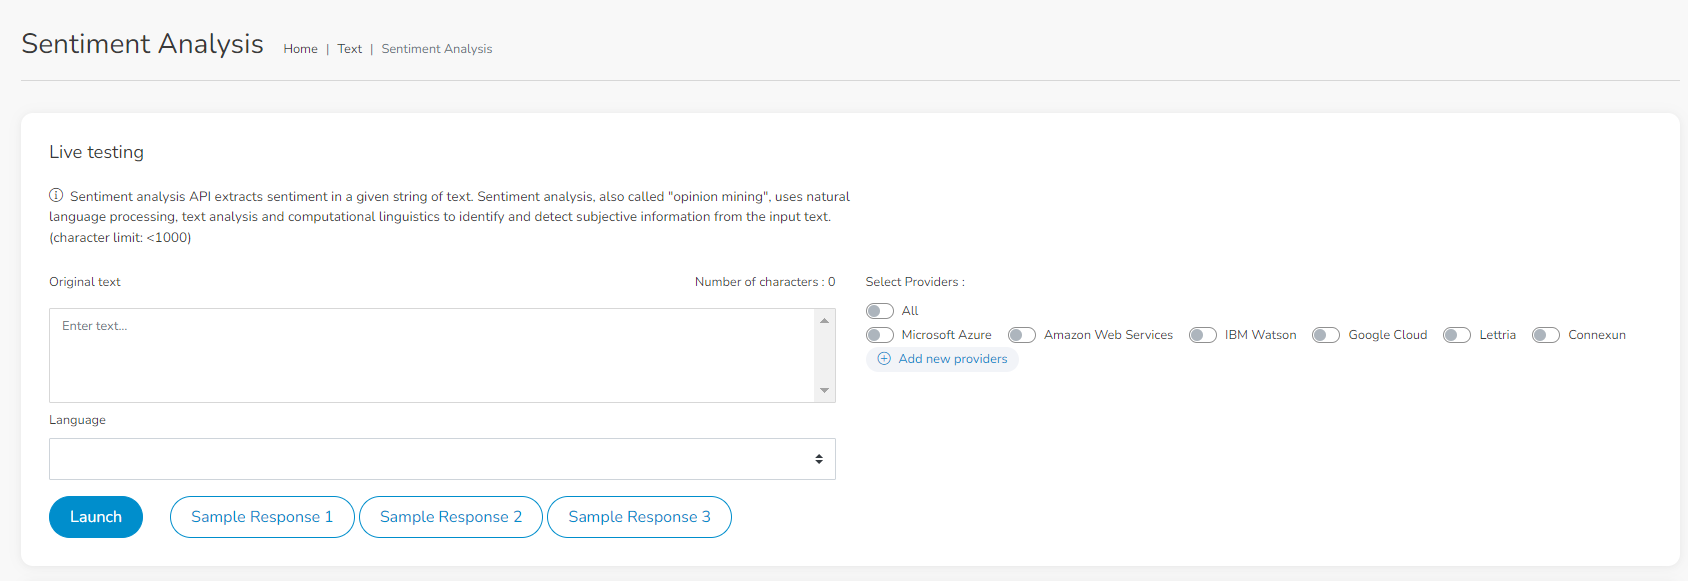Enable the Amazon Web Services provider

click(x=1022, y=335)
